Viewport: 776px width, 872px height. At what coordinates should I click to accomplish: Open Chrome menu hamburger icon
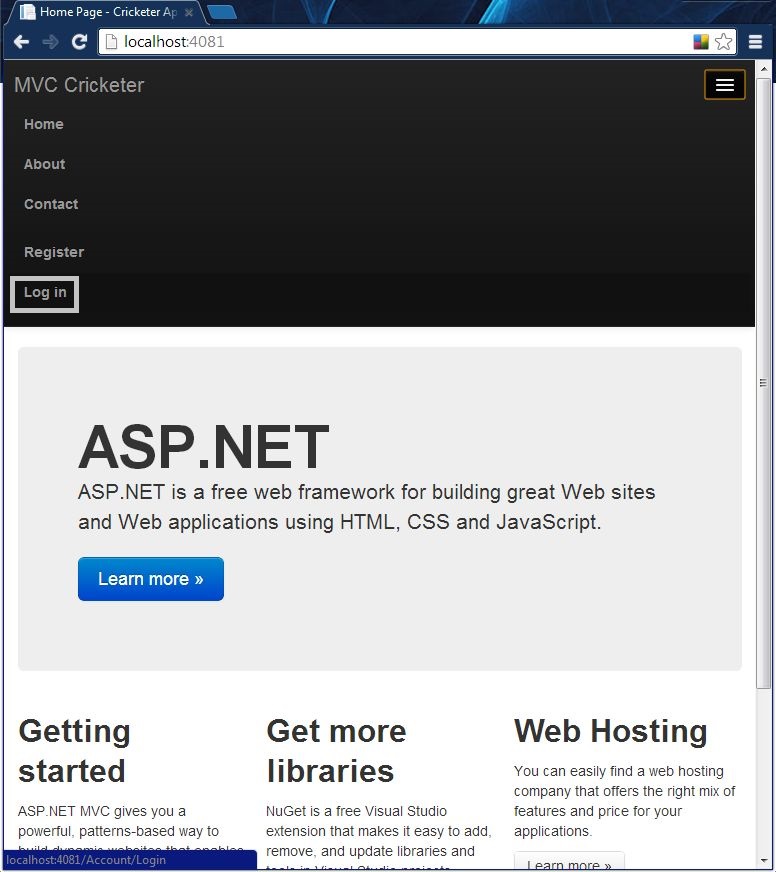(755, 42)
